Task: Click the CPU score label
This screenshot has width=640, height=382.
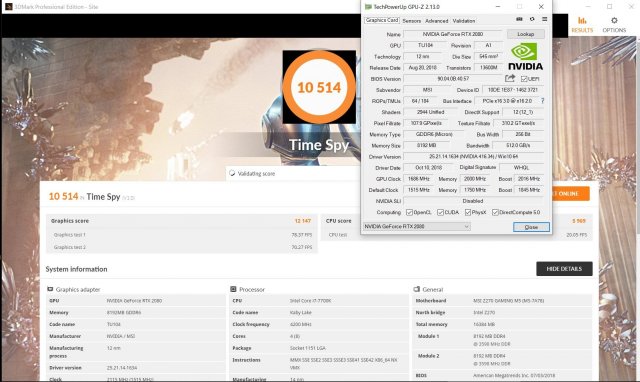Action: pyautogui.click(x=338, y=220)
